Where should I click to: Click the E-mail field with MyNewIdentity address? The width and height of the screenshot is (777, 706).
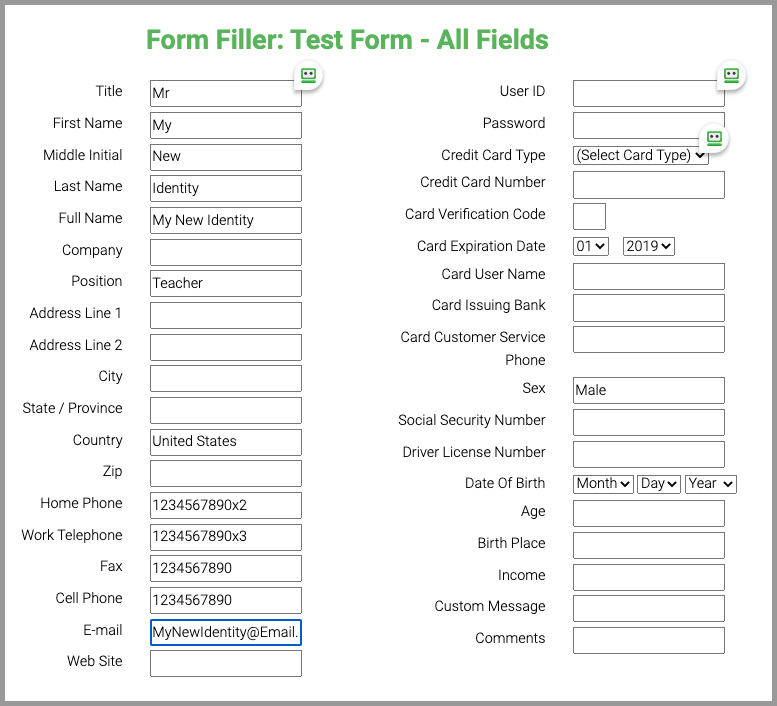point(225,632)
